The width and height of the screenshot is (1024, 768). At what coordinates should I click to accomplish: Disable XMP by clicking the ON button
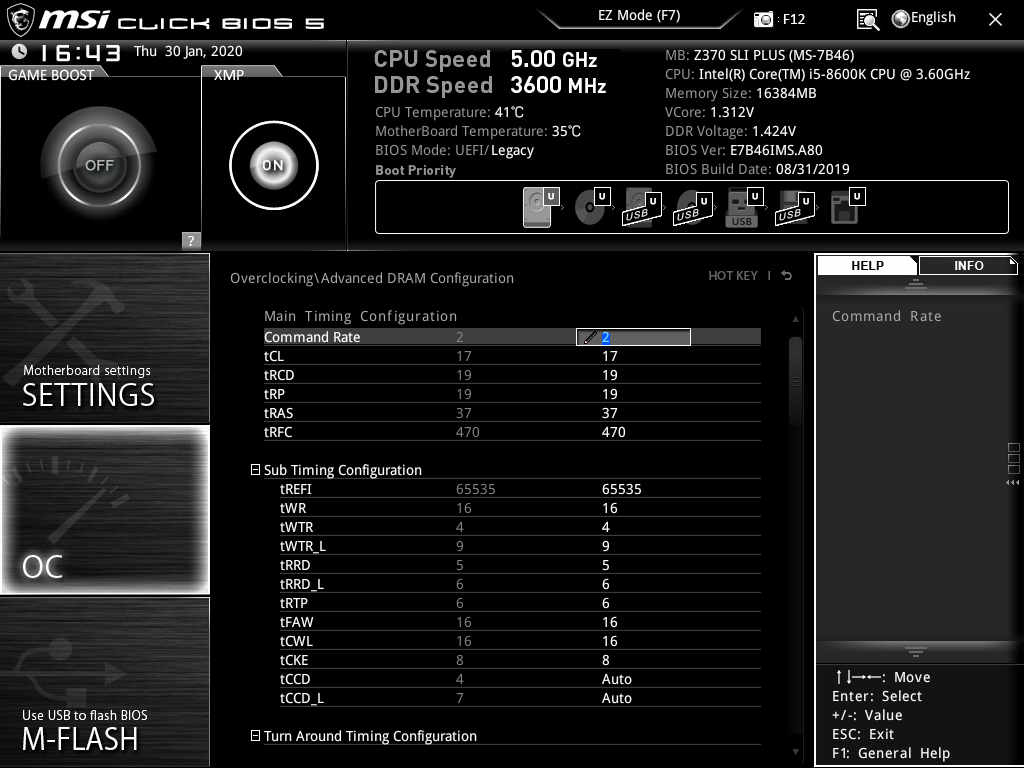click(273, 165)
